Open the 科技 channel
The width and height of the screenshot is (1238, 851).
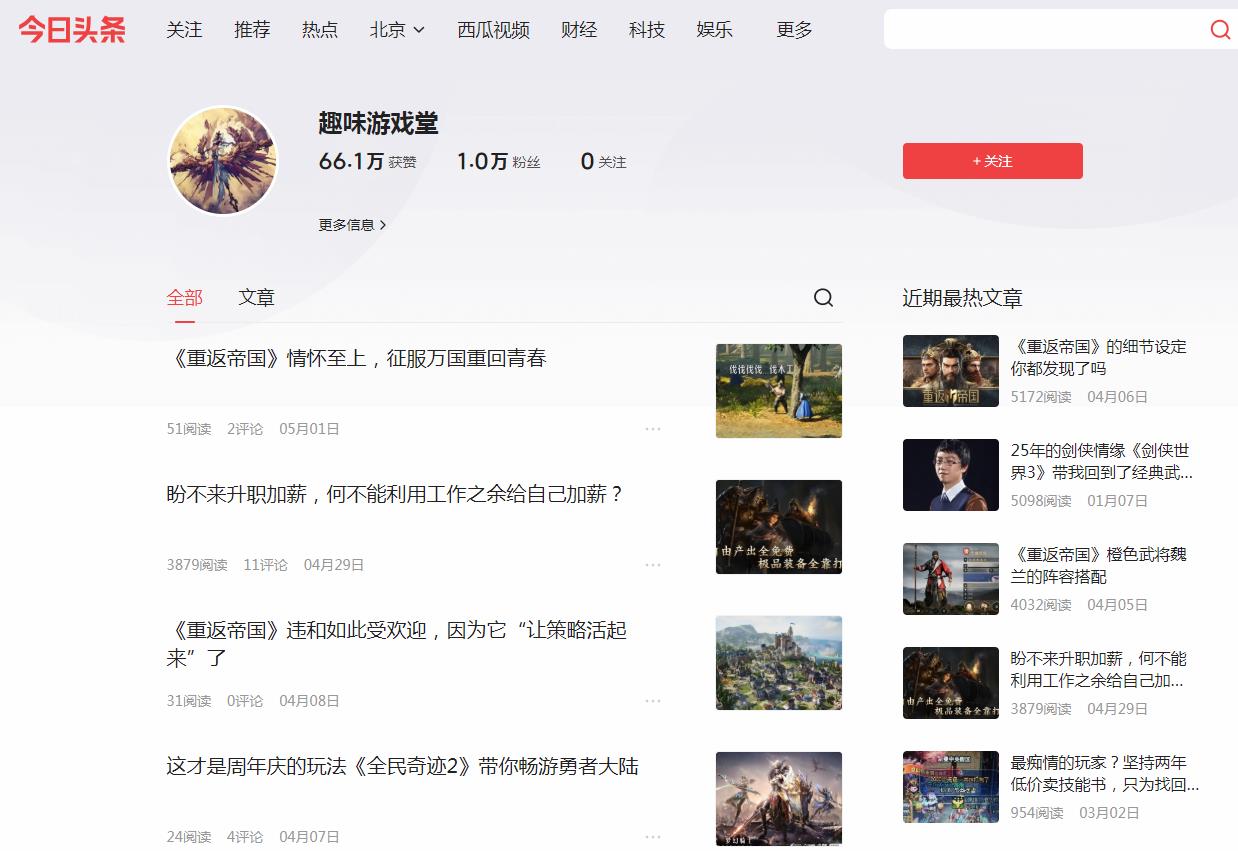click(647, 30)
